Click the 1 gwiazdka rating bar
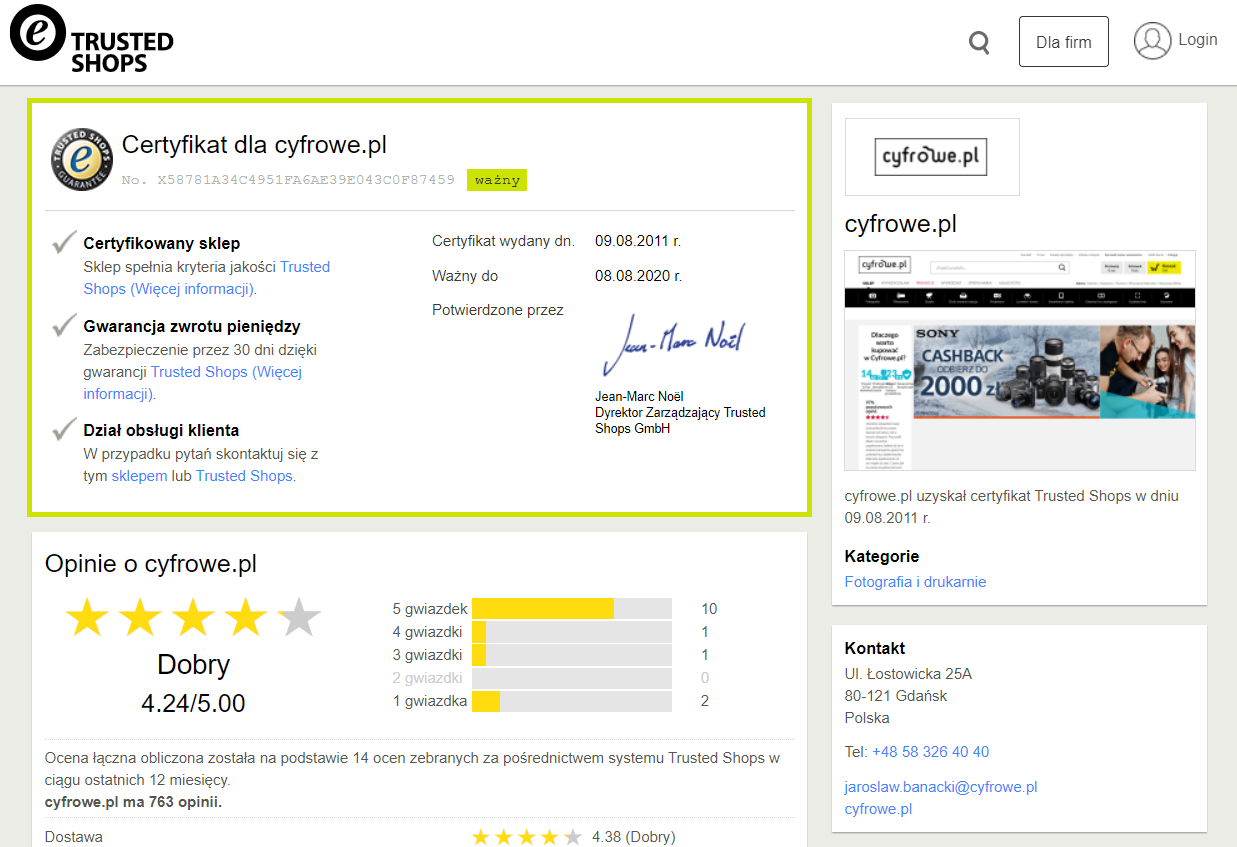Image resolution: width=1237 pixels, height=847 pixels. click(x=572, y=701)
